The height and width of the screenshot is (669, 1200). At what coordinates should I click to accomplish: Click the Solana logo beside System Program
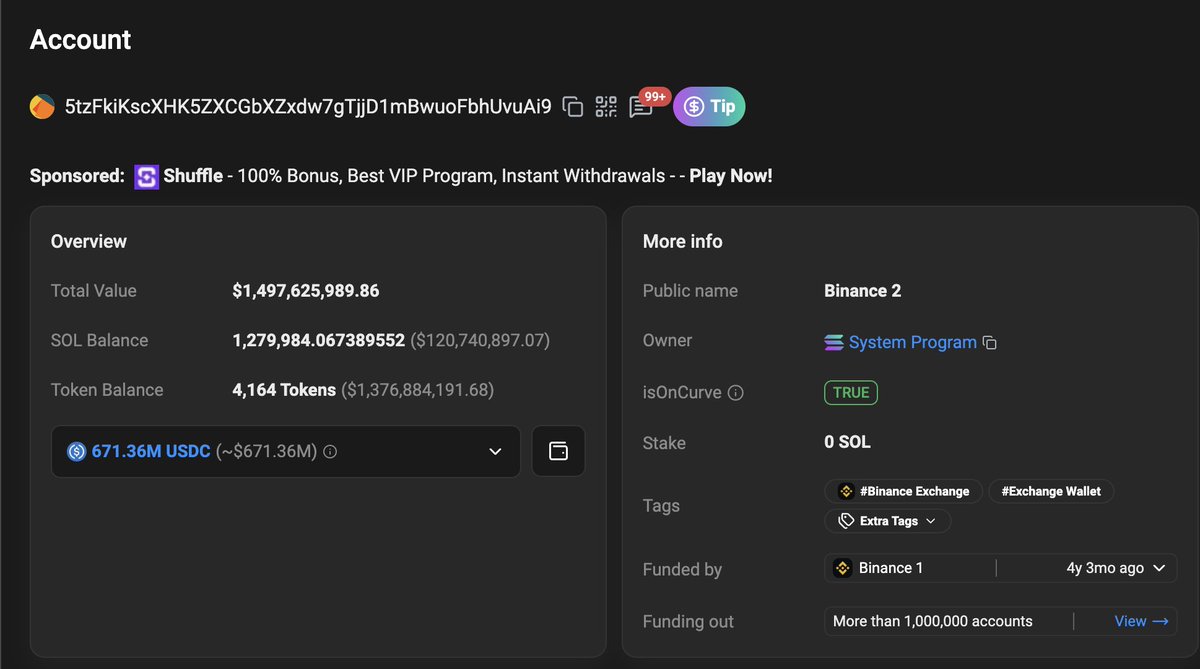pyautogui.click(x=834, y=343)
